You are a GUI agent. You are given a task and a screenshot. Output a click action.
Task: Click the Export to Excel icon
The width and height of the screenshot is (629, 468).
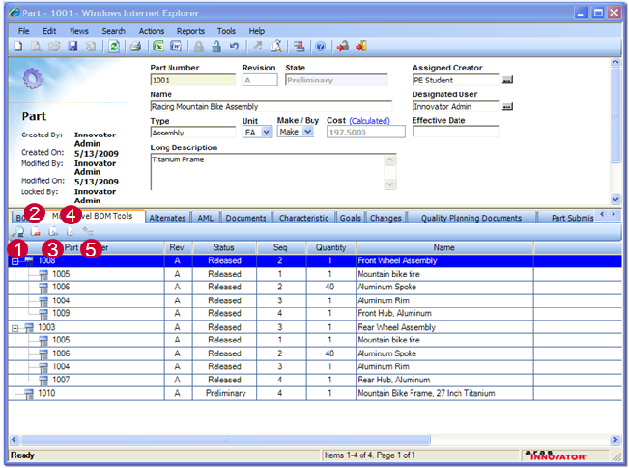click(159, 46)
